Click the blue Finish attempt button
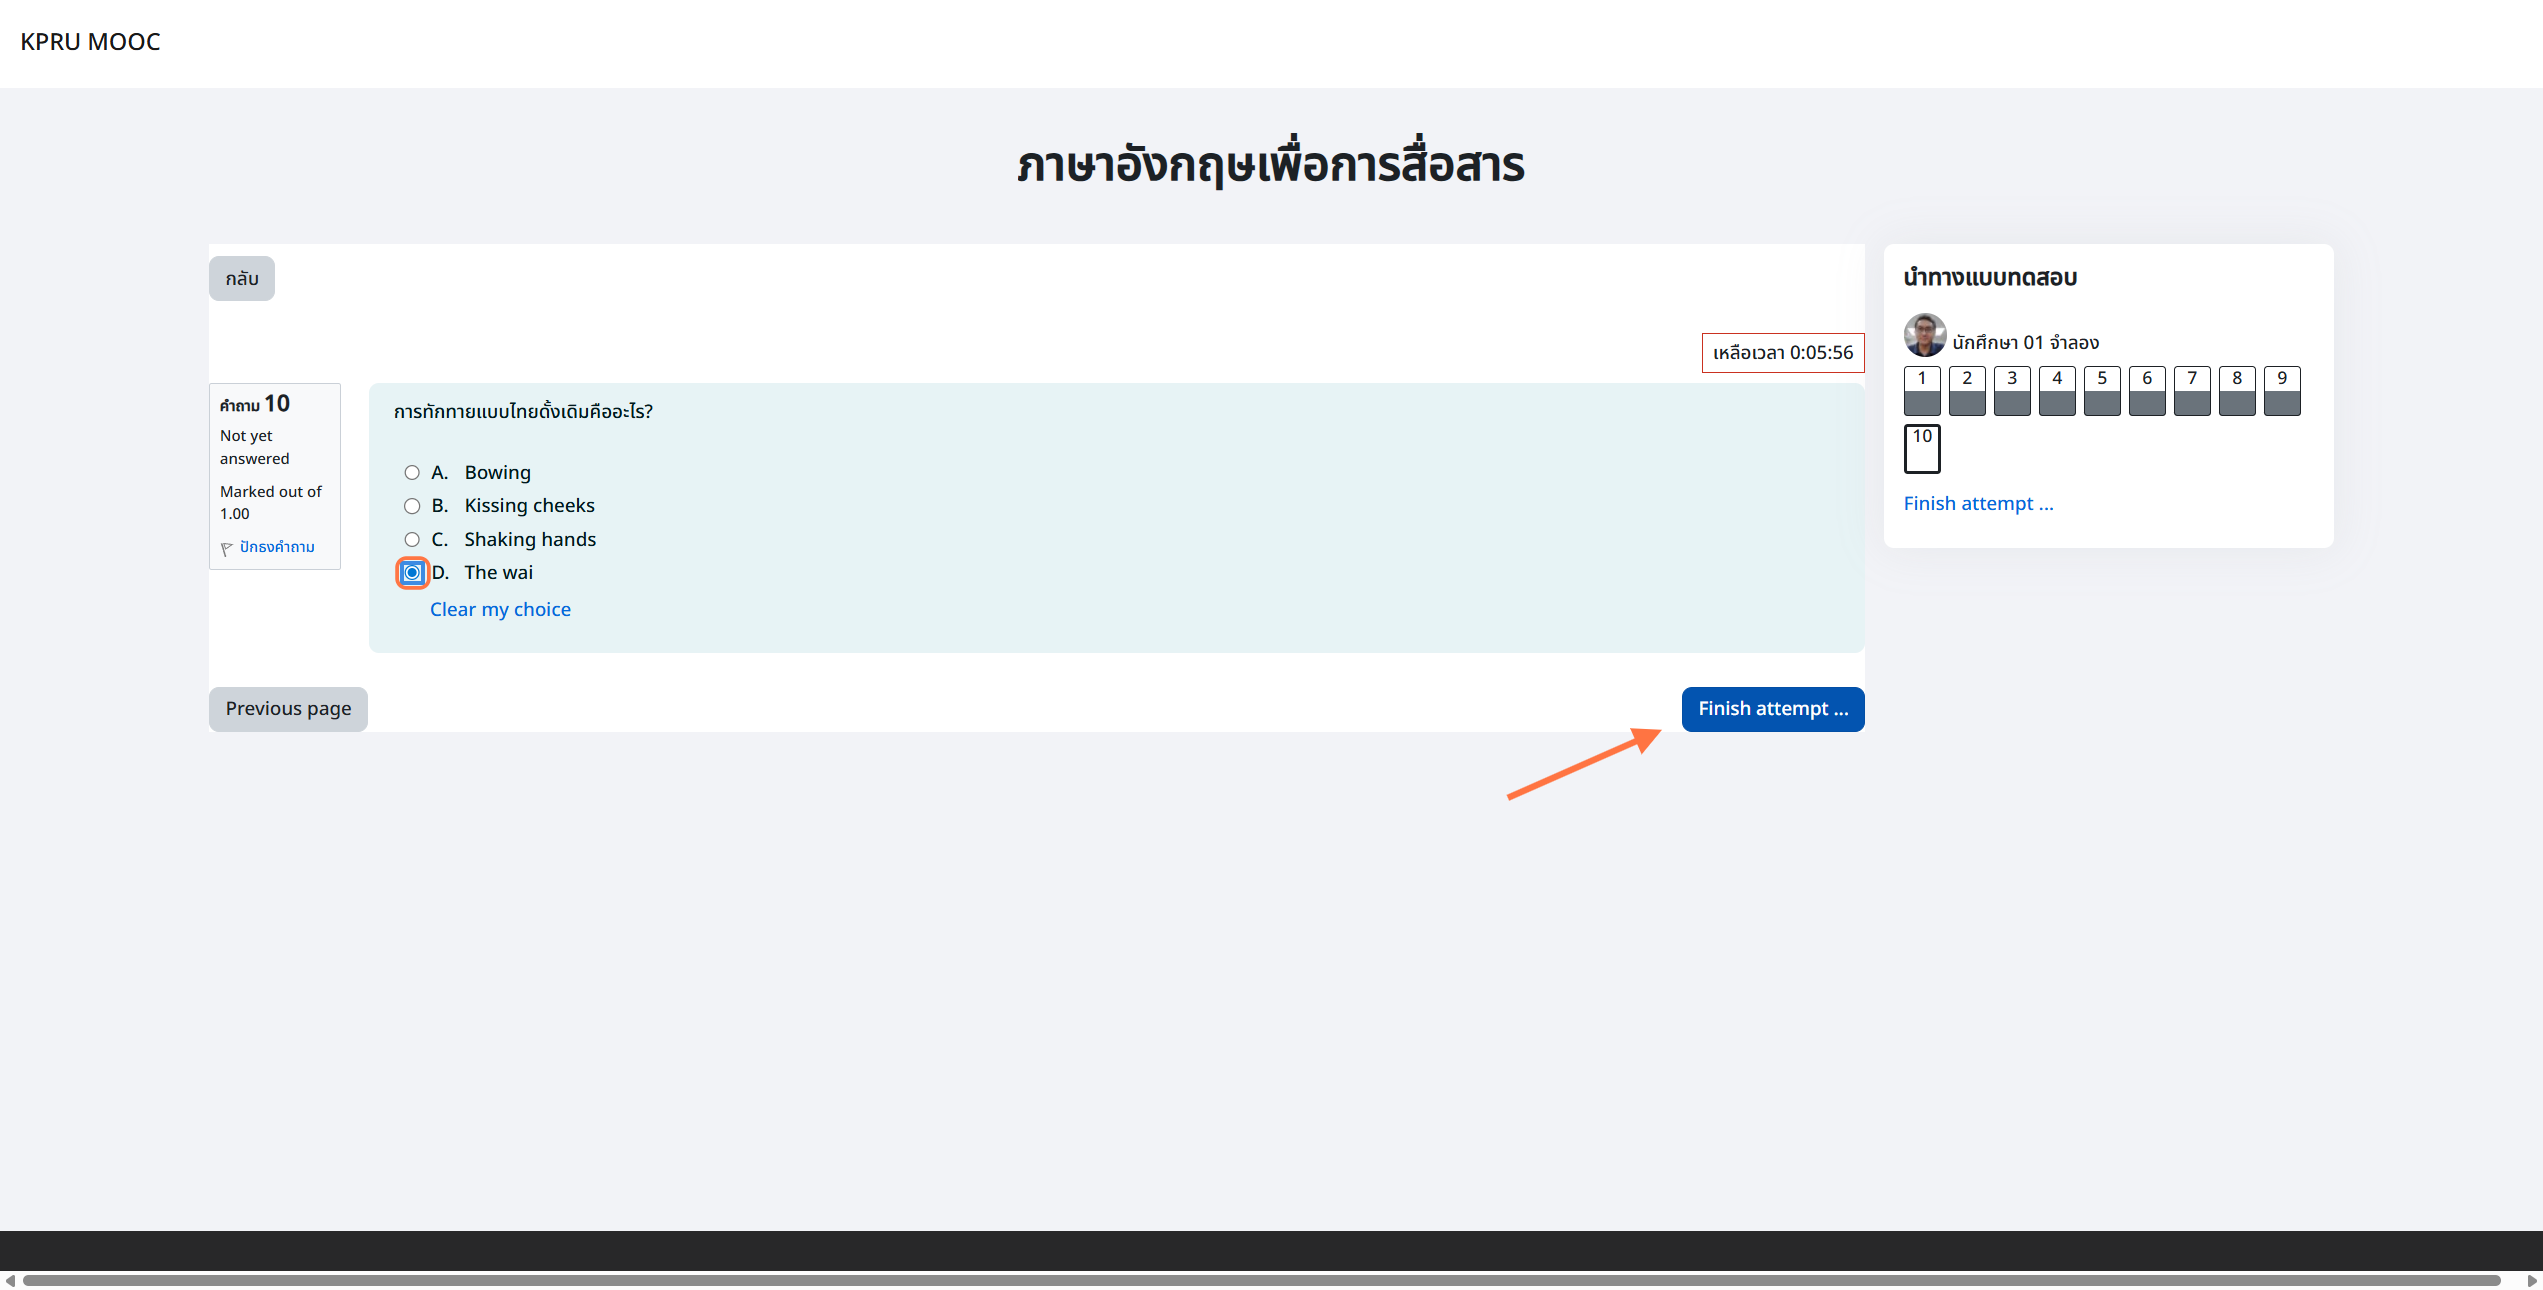2543x1290 pixels. (x=1772, y=709)
